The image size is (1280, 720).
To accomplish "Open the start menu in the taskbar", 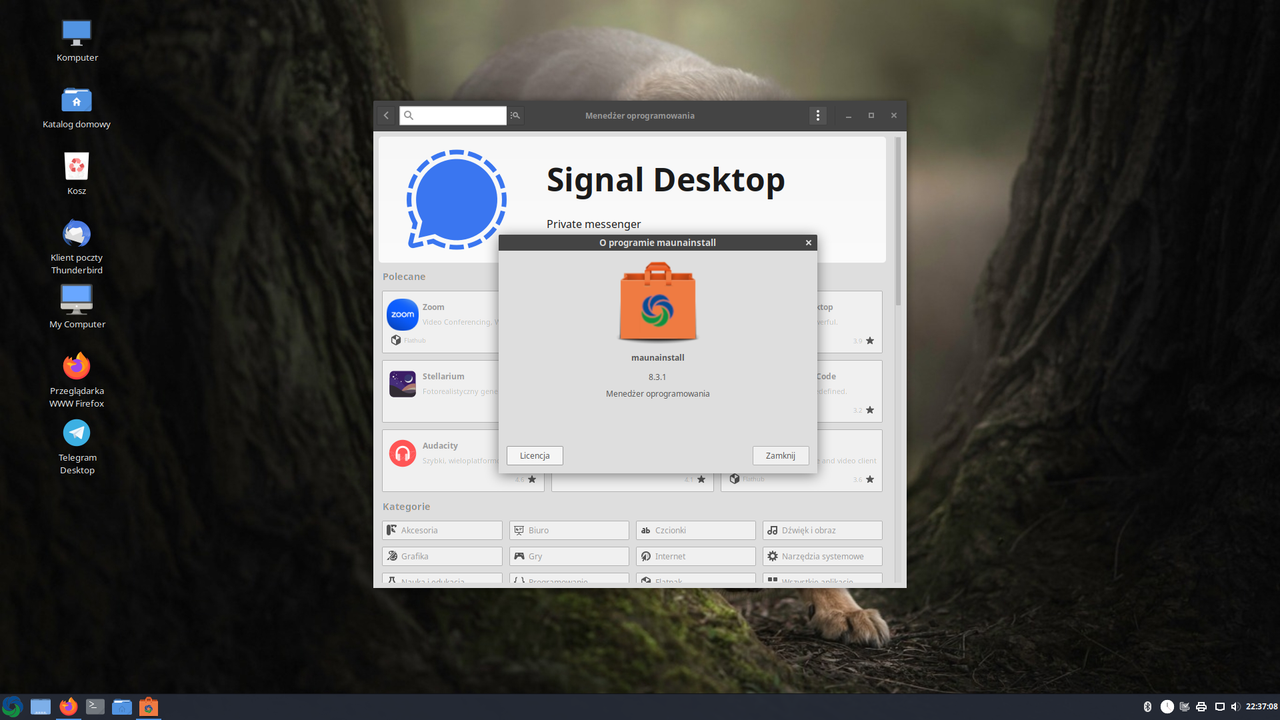I will point(12,707).
